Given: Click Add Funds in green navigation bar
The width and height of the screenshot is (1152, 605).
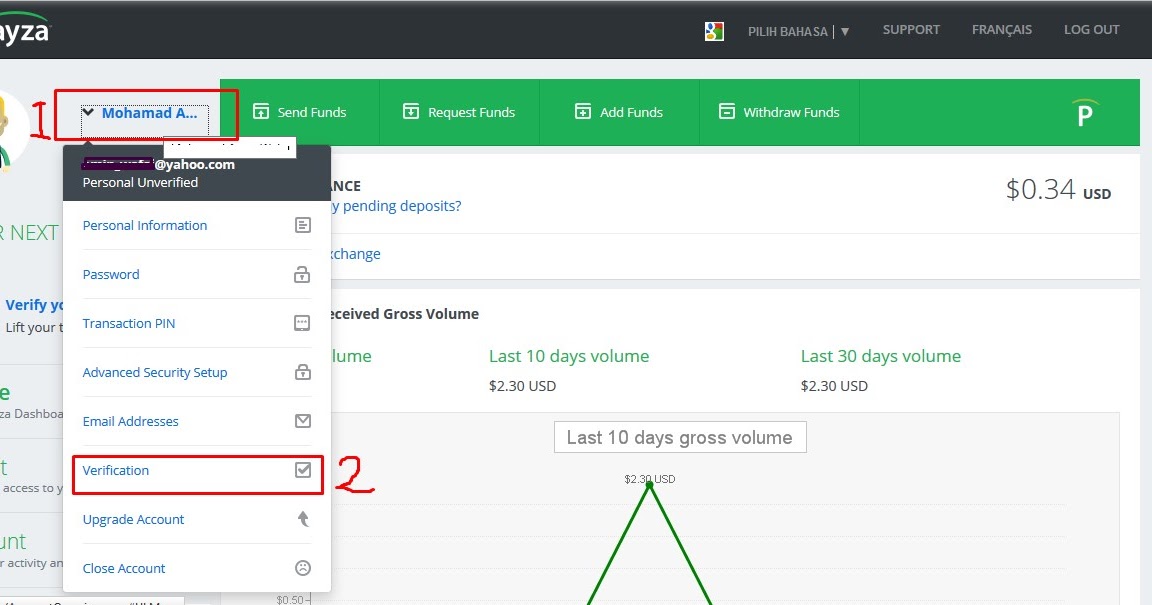Looking at the screenshot, I should 619,112.
